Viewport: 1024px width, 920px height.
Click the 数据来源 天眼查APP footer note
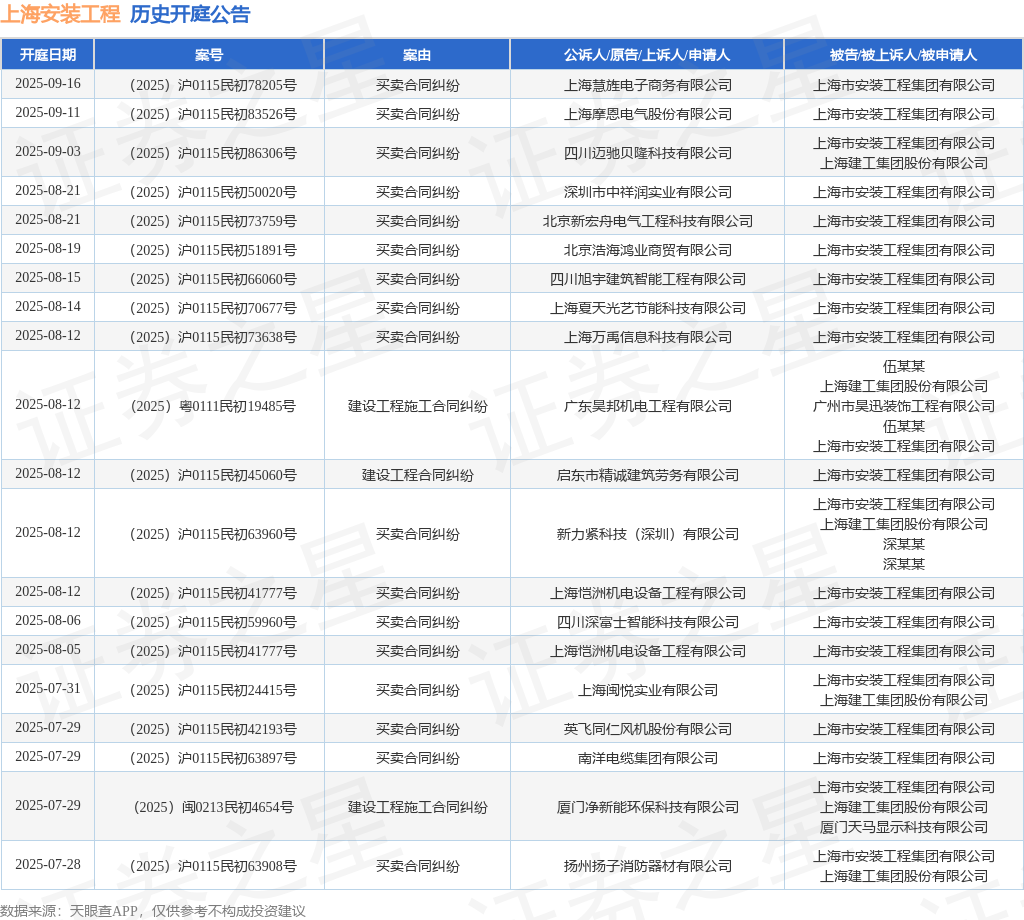153,911
